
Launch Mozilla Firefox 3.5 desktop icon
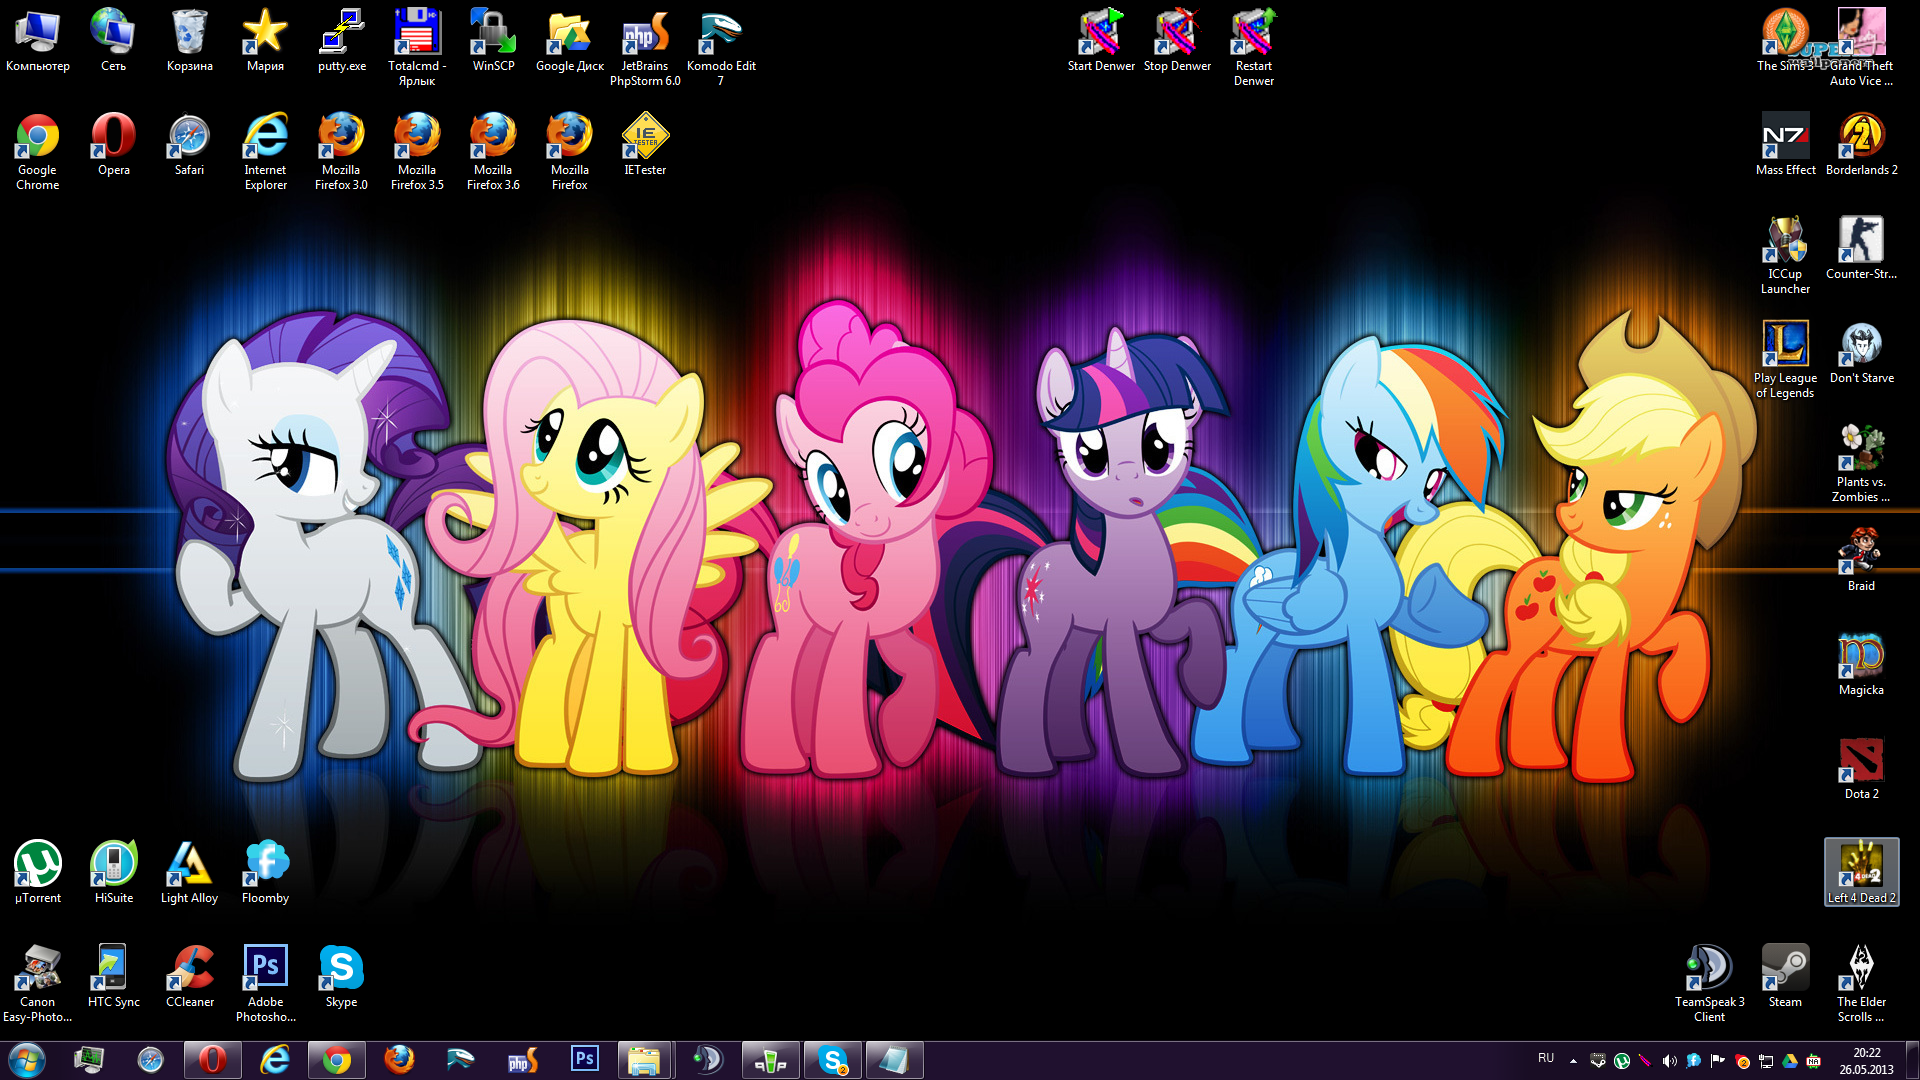[x=417, y=151]
